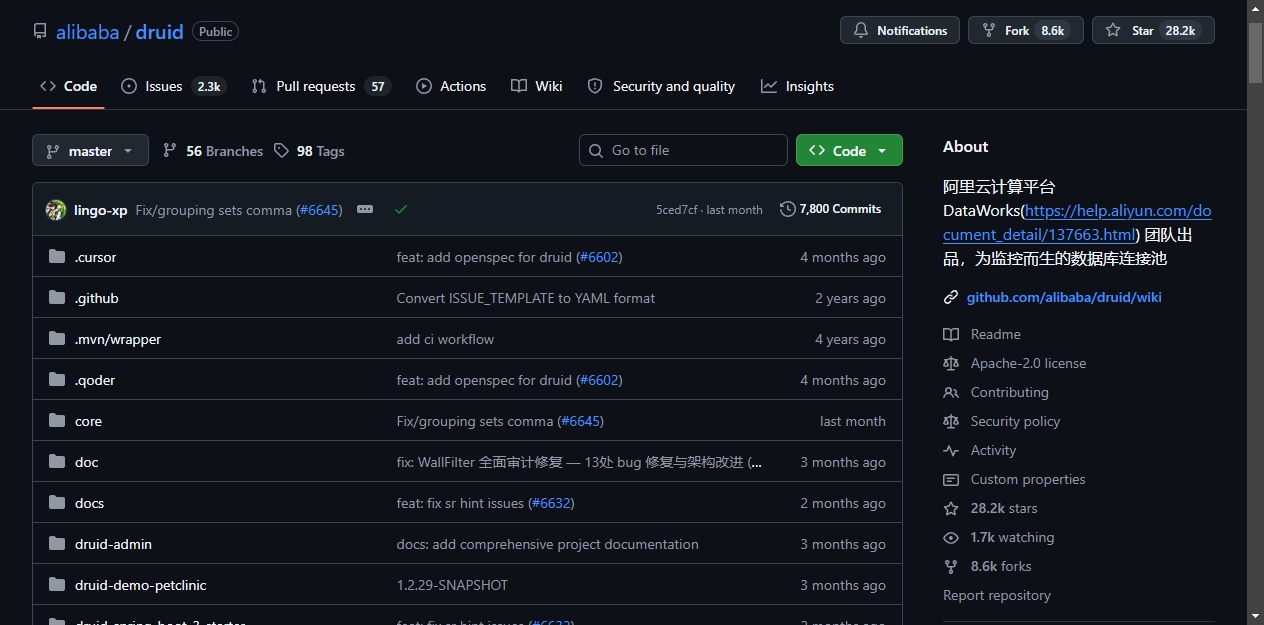Image resolution: width=1264 pixels, height=625 pixels.
Task: Open #6602 link in the .cursor row
Action: tap(599, 257)
